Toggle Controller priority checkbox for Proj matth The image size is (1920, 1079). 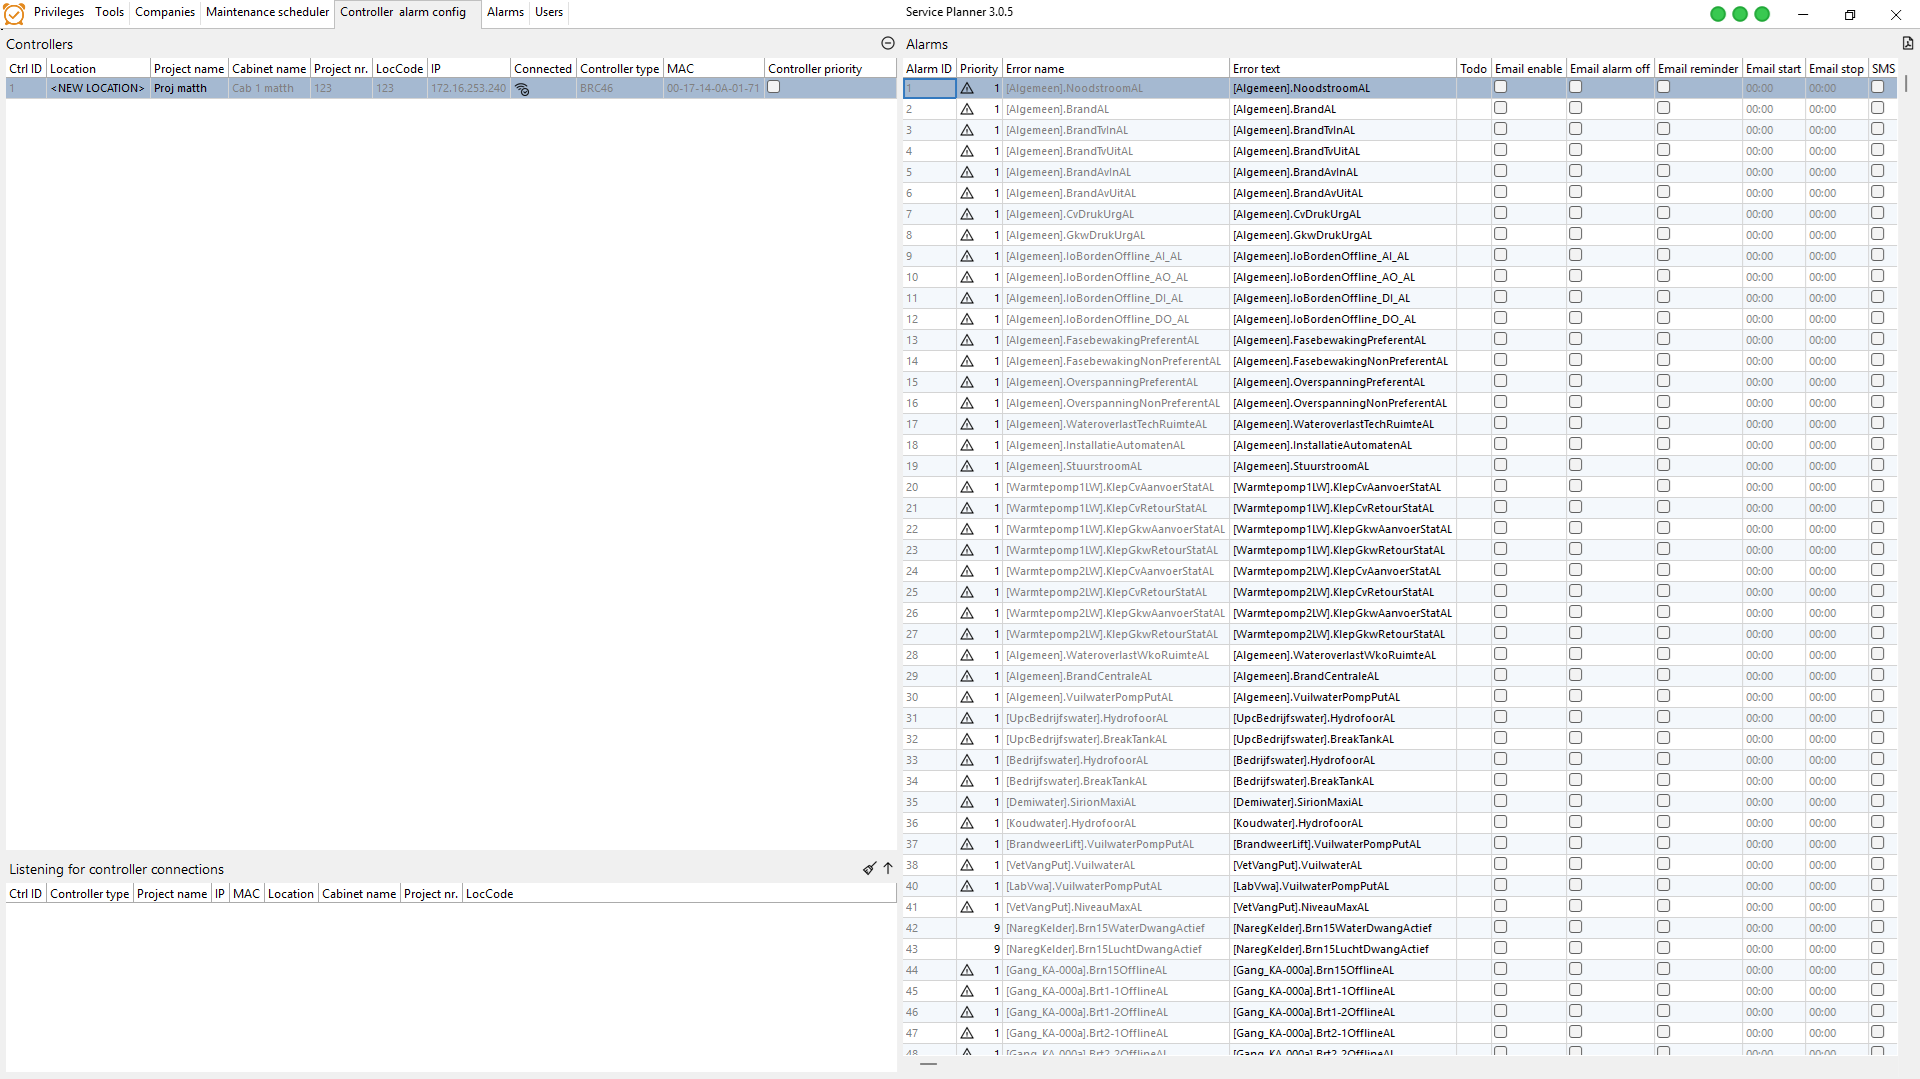pyautogui.click(x=773, y=87)
